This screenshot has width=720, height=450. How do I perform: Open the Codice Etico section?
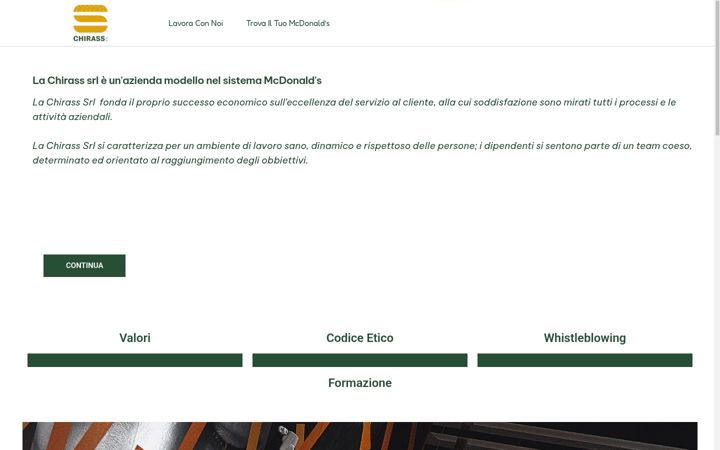tap(360, 338)
